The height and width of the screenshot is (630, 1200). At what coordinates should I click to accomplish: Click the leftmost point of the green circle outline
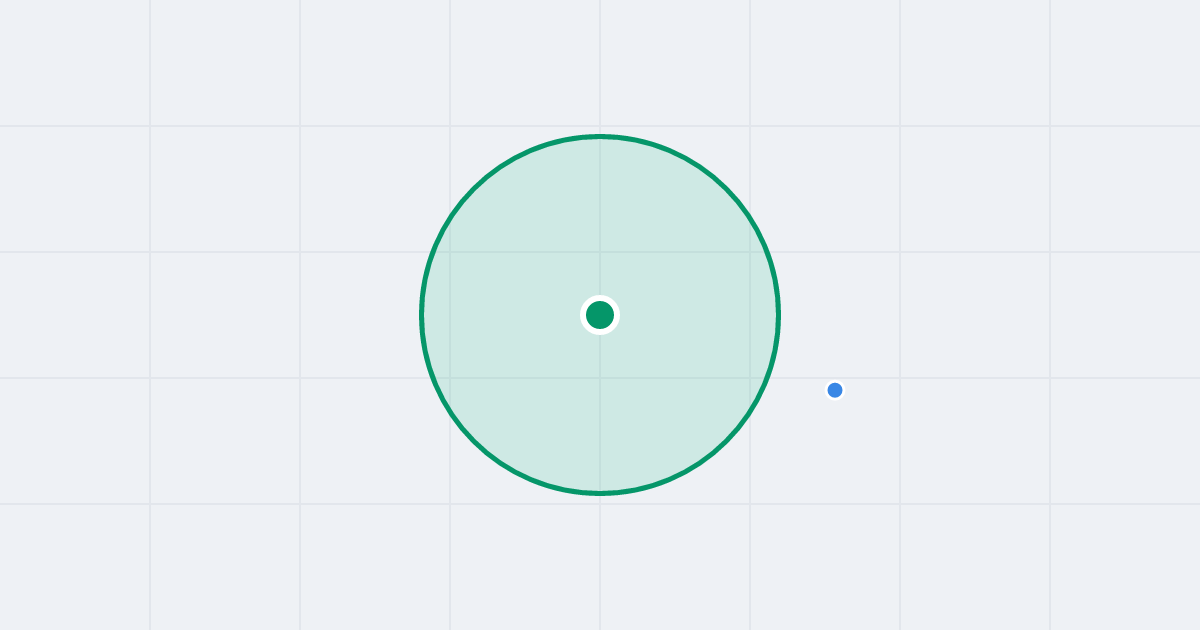(421, 315)
